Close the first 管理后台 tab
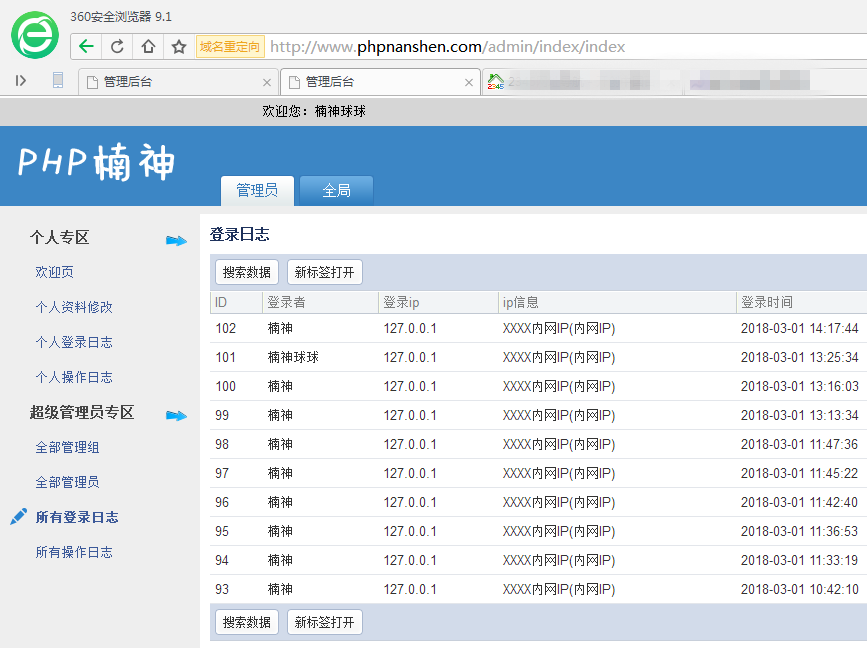 pyautogui.click(x=267, y=82)
